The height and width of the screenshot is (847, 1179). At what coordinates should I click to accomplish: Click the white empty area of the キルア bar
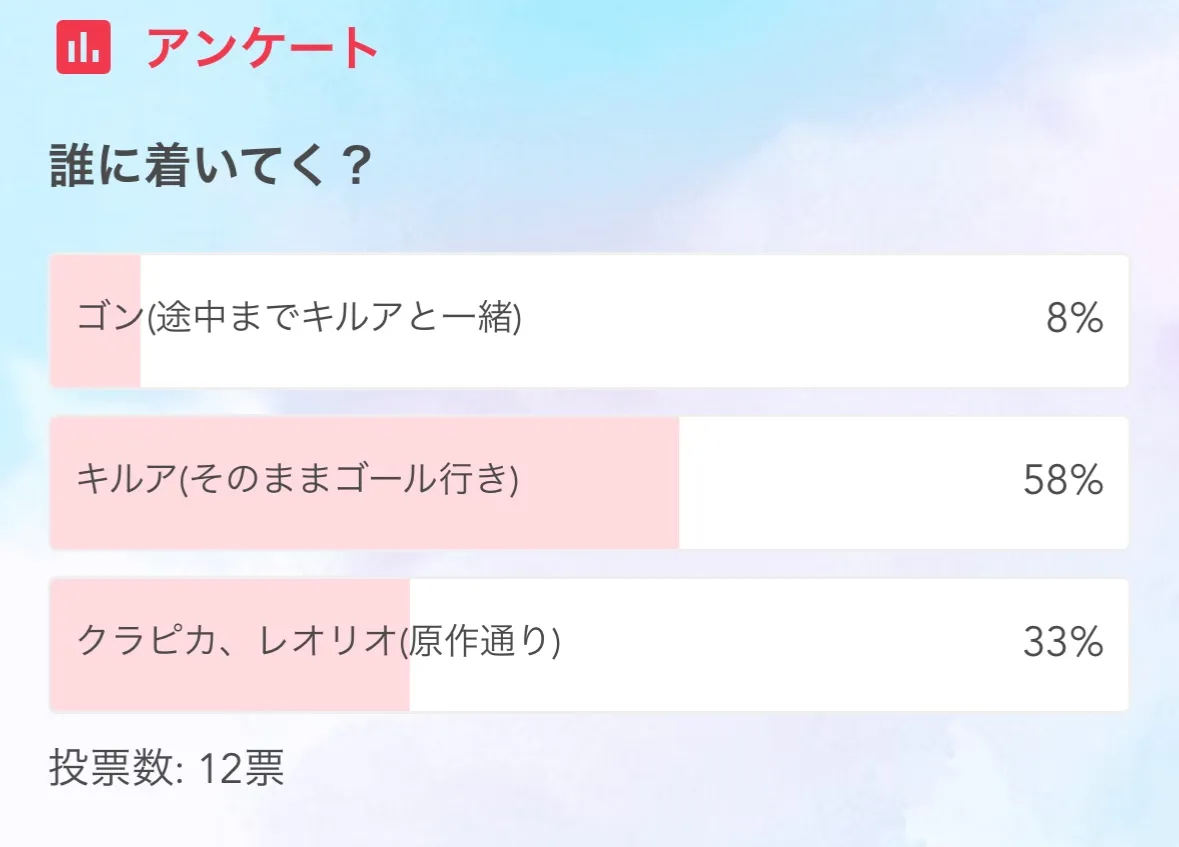coord(850,482)
